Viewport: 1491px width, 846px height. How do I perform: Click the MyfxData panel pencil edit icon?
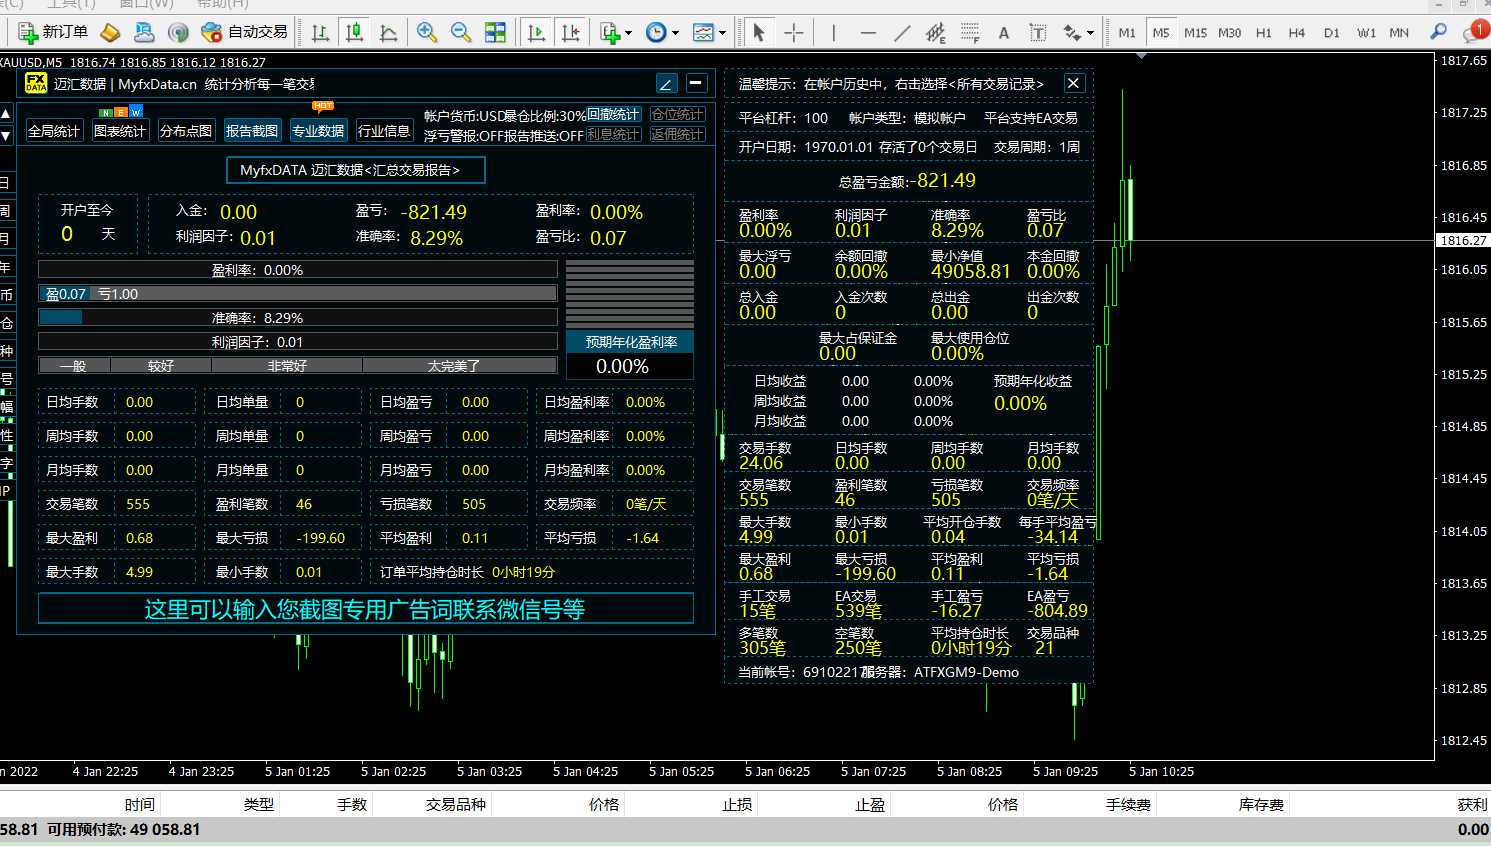[666, 83]
